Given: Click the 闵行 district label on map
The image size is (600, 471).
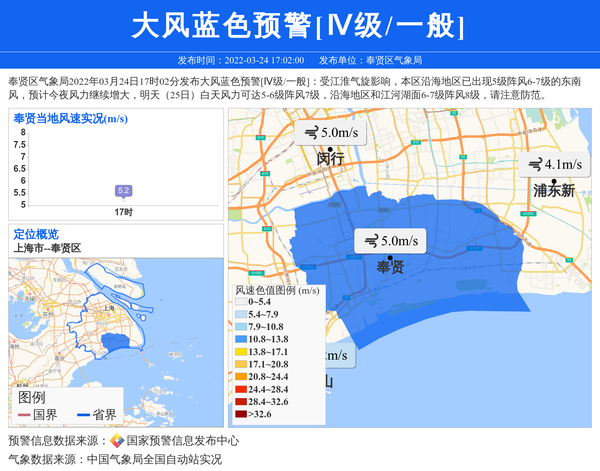Looking at the screenshot, I should pos(331,158).
